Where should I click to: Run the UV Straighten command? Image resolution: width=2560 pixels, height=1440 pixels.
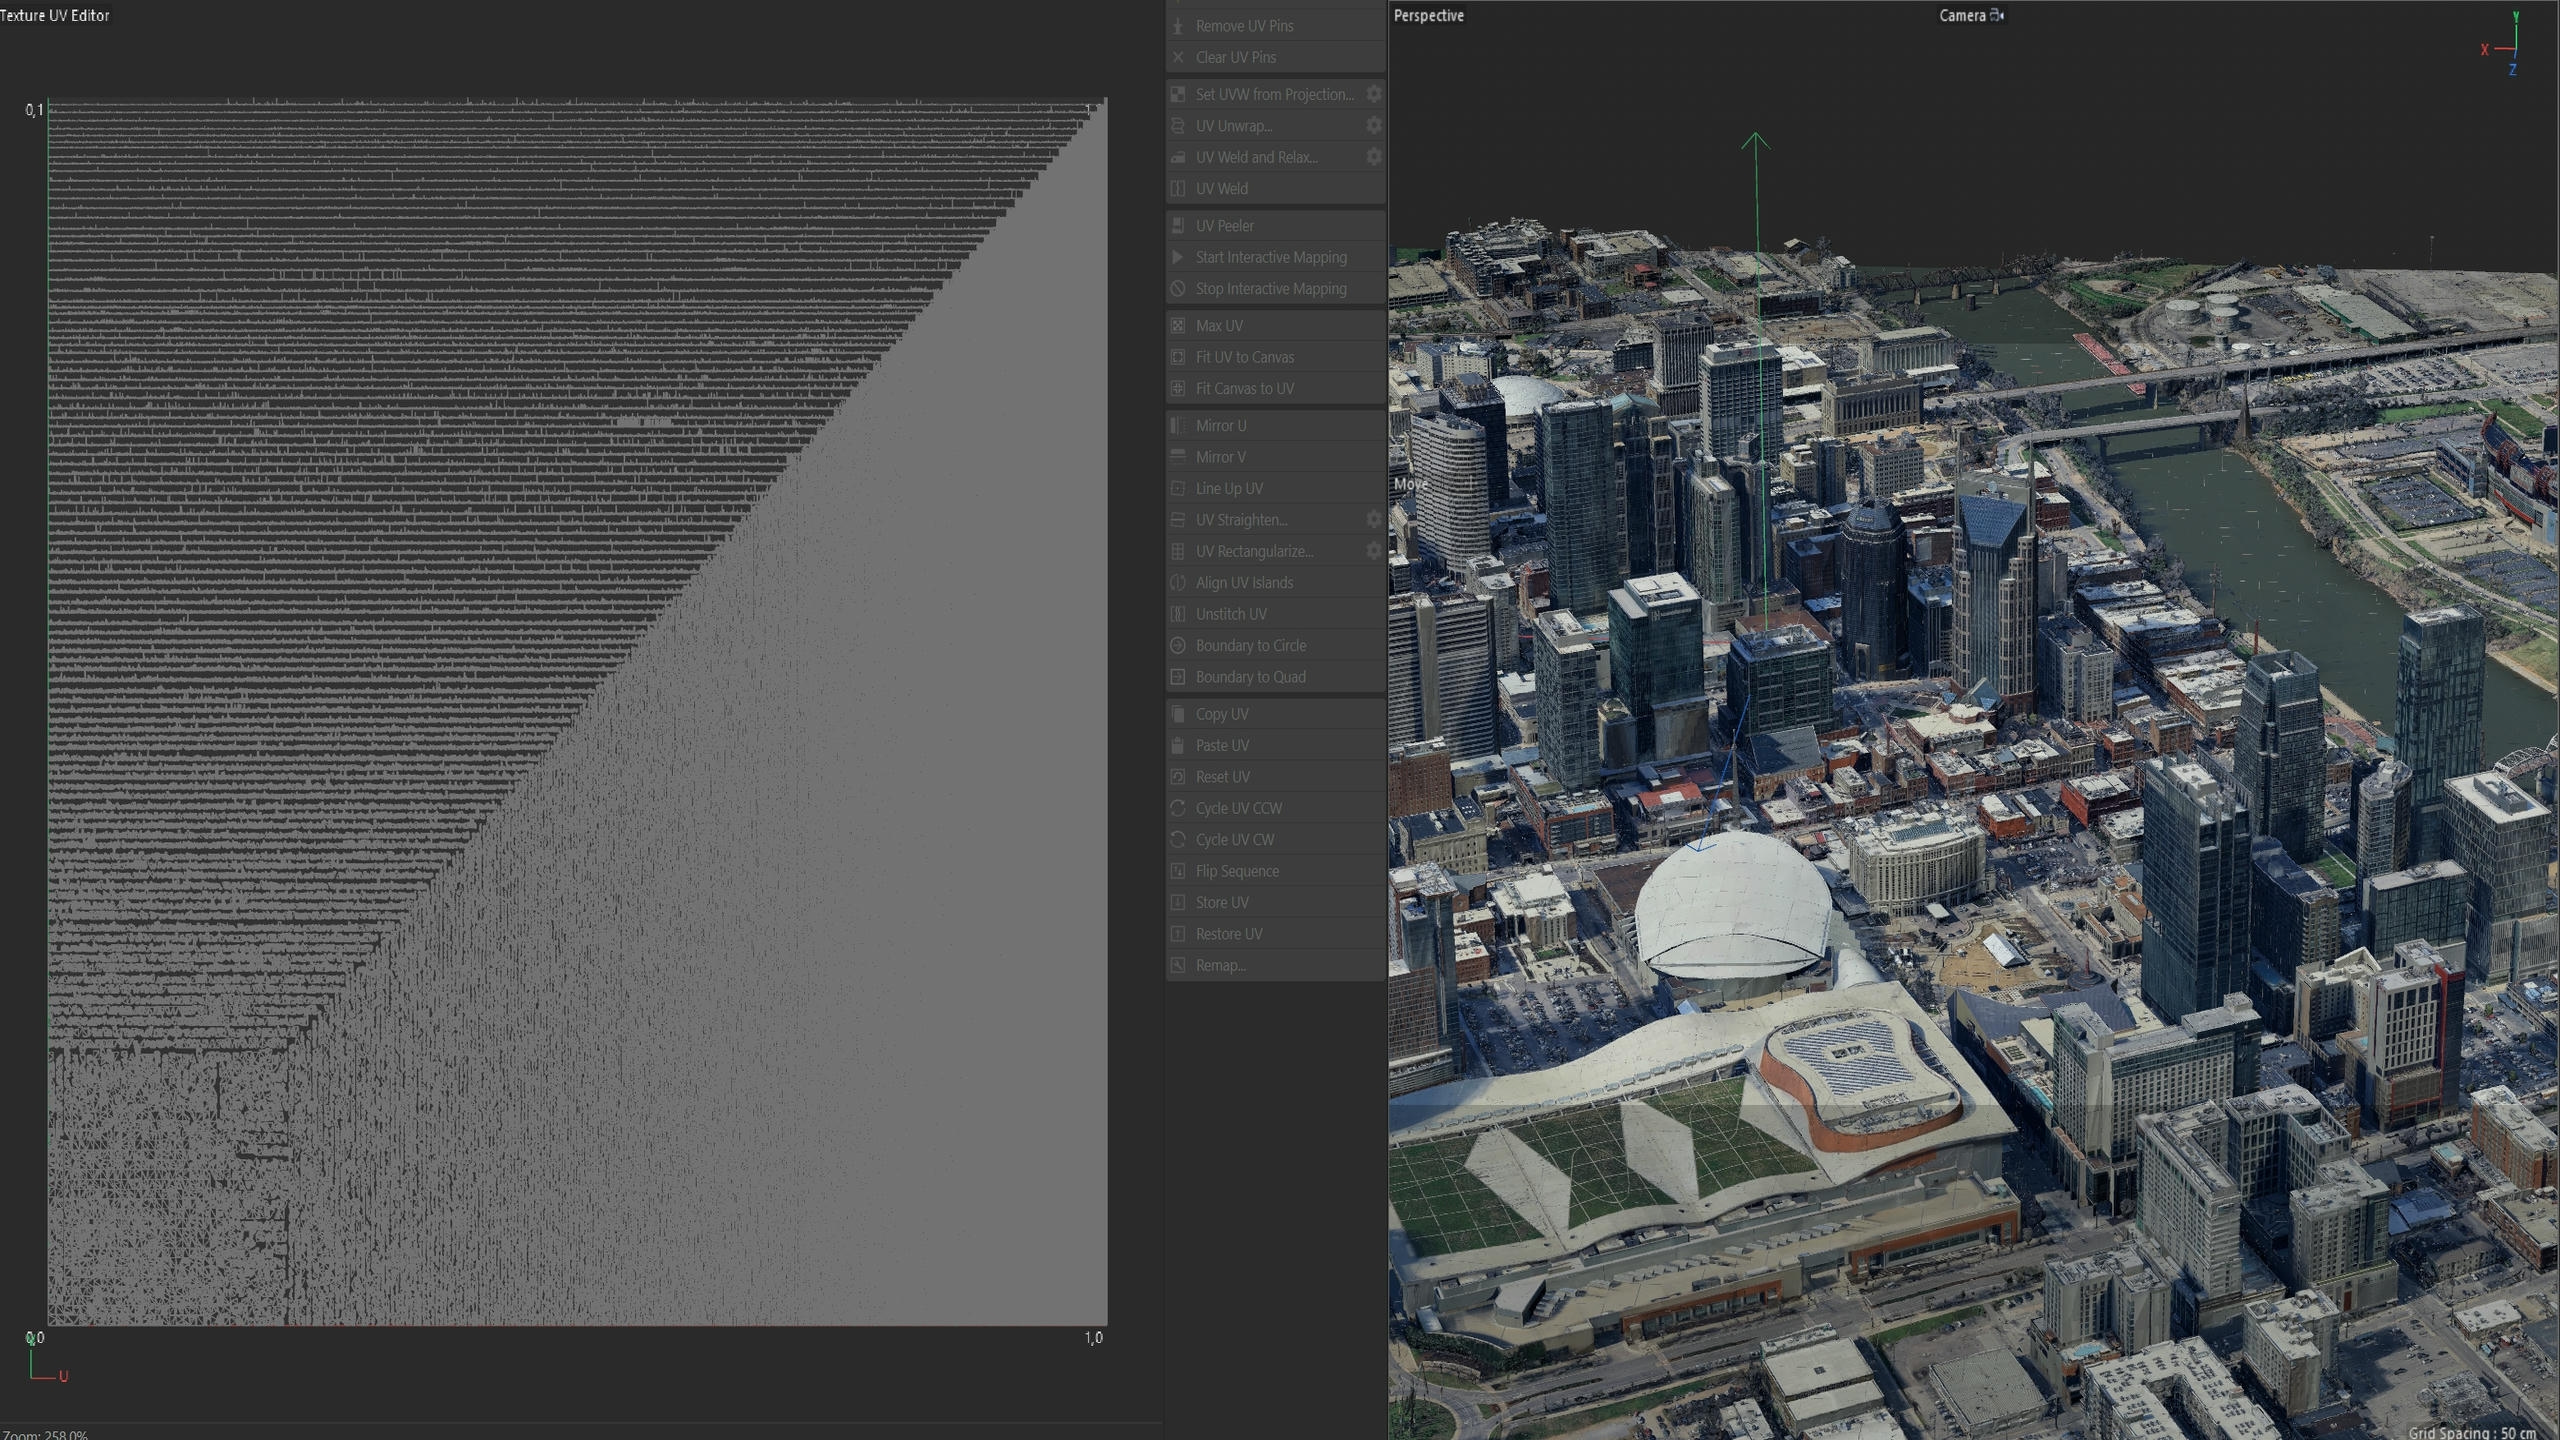1263,520
